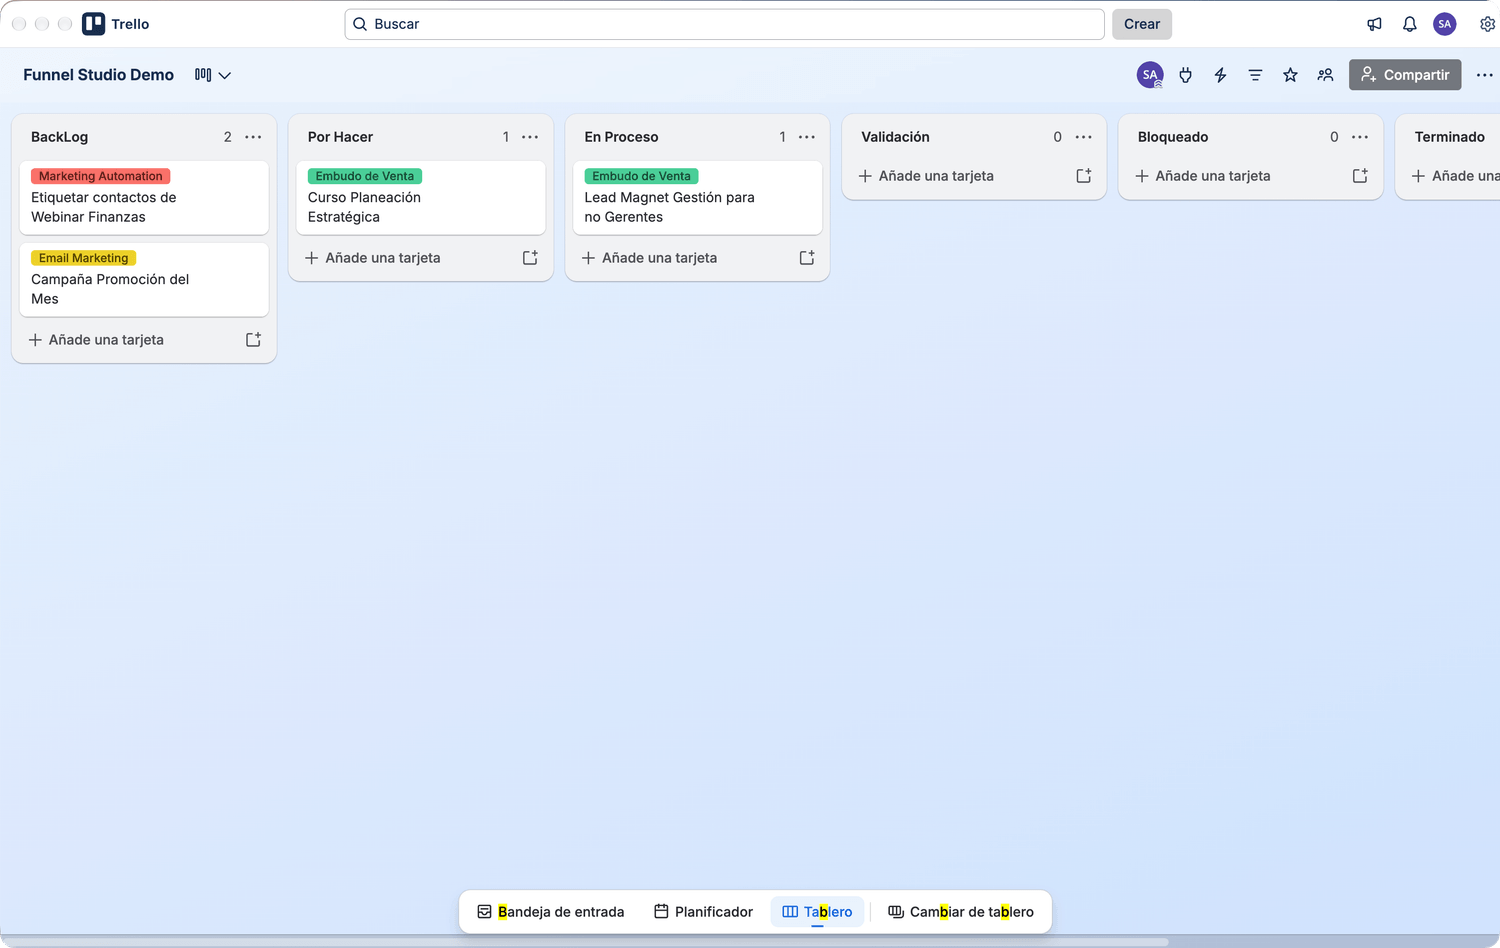Open Por Hacer list actions menu
Image resolution: width=1500 pixels, height=948 pixels.
(530, 137)
